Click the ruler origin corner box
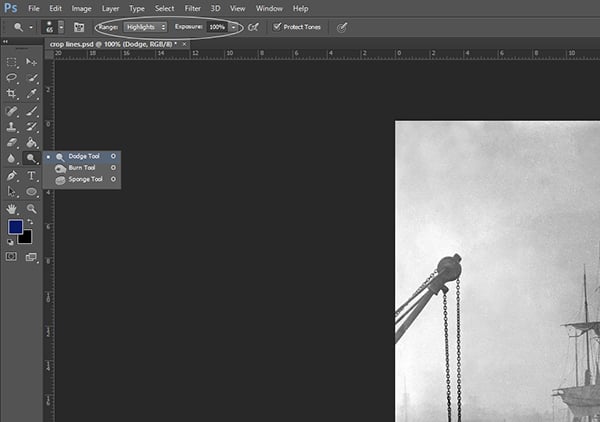The image size is (600, 422). point(49,54)
